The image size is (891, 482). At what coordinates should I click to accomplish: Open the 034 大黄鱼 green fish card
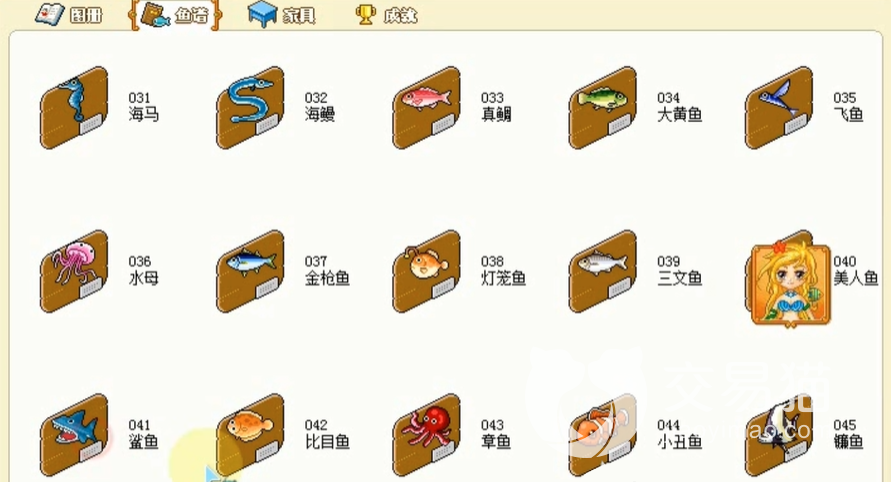(x=602, y=108)
